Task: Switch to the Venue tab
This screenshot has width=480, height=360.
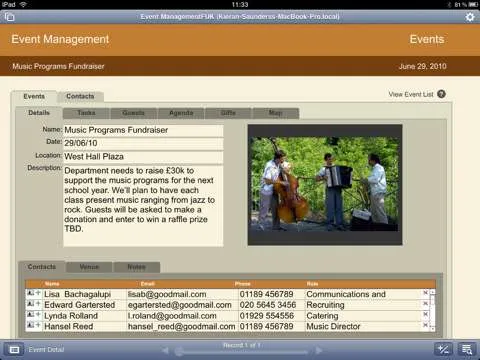Action: pyautogui.click(x=89, y=267)
